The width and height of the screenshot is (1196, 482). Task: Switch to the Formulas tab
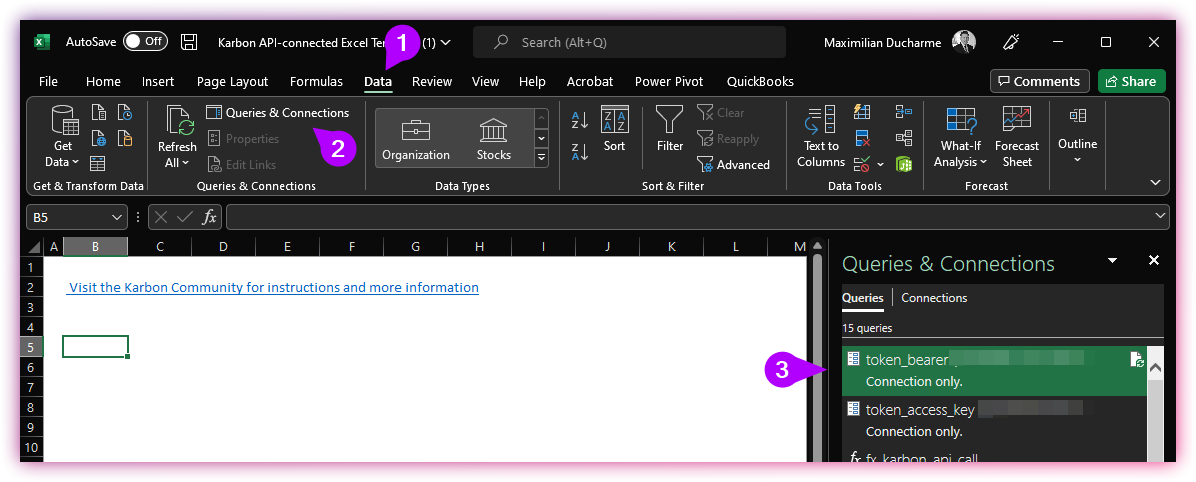coord(317,82)
